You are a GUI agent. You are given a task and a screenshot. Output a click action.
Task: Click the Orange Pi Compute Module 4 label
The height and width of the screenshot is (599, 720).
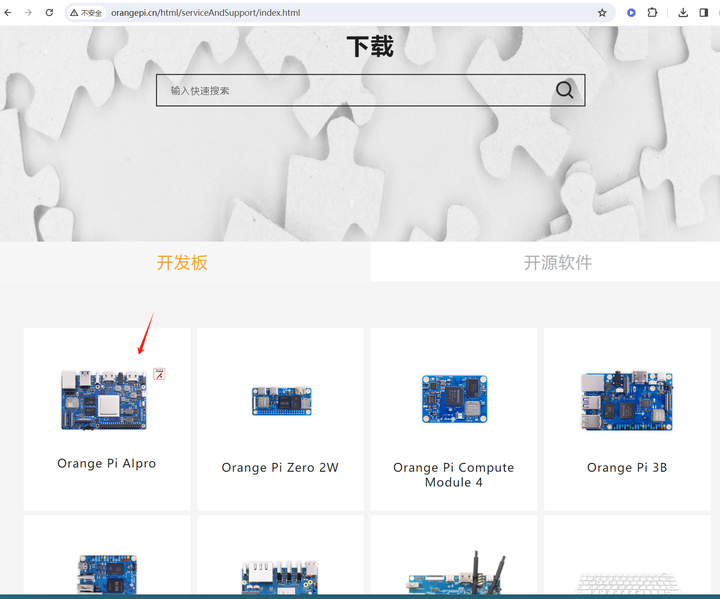pyautogui.click(x=454, y=475)
